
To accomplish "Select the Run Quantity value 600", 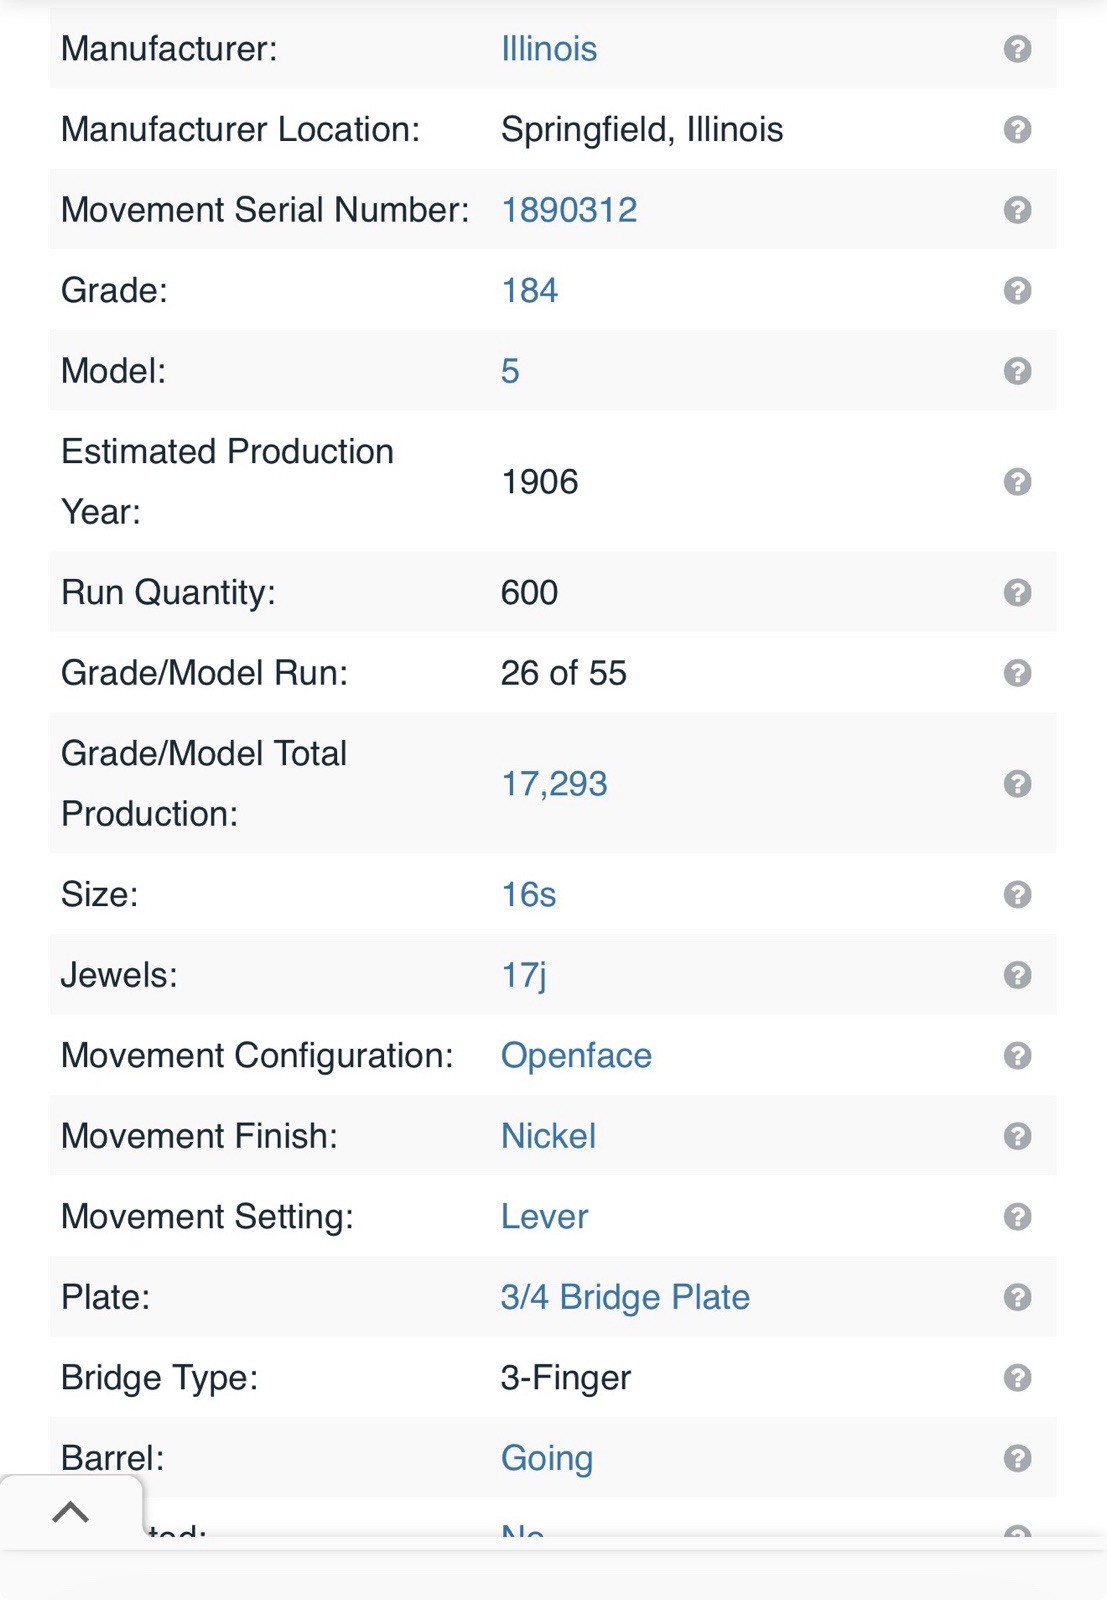I will click(529, 592).
